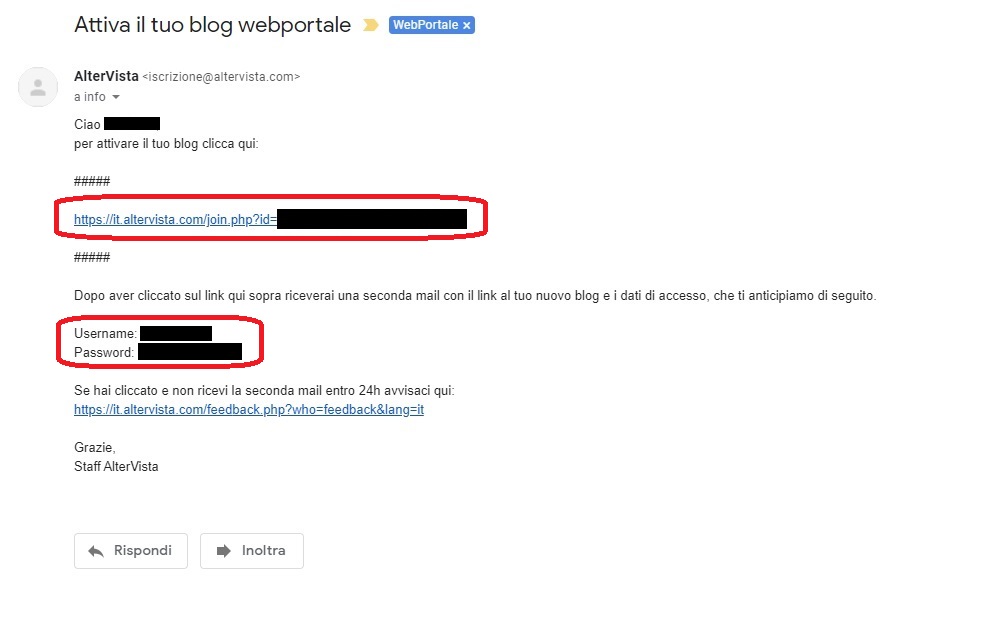Open the WebPortale label tag
Screen dimensions: 991x618
425,25
